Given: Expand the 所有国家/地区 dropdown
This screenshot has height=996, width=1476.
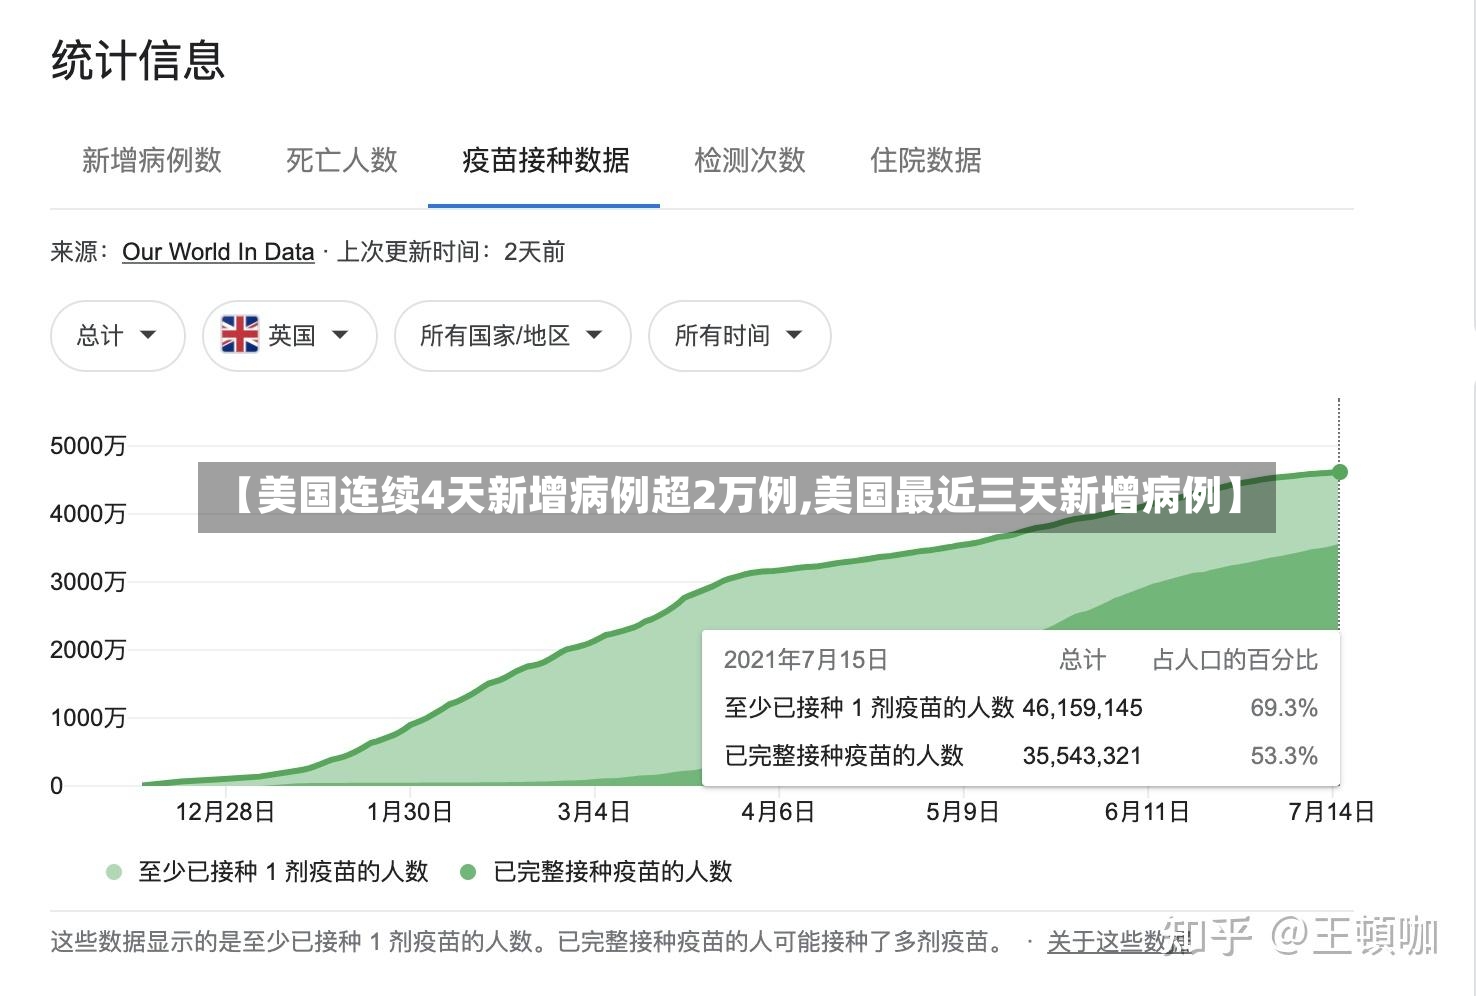Looking at the screenshot, I should click(513, 336).
